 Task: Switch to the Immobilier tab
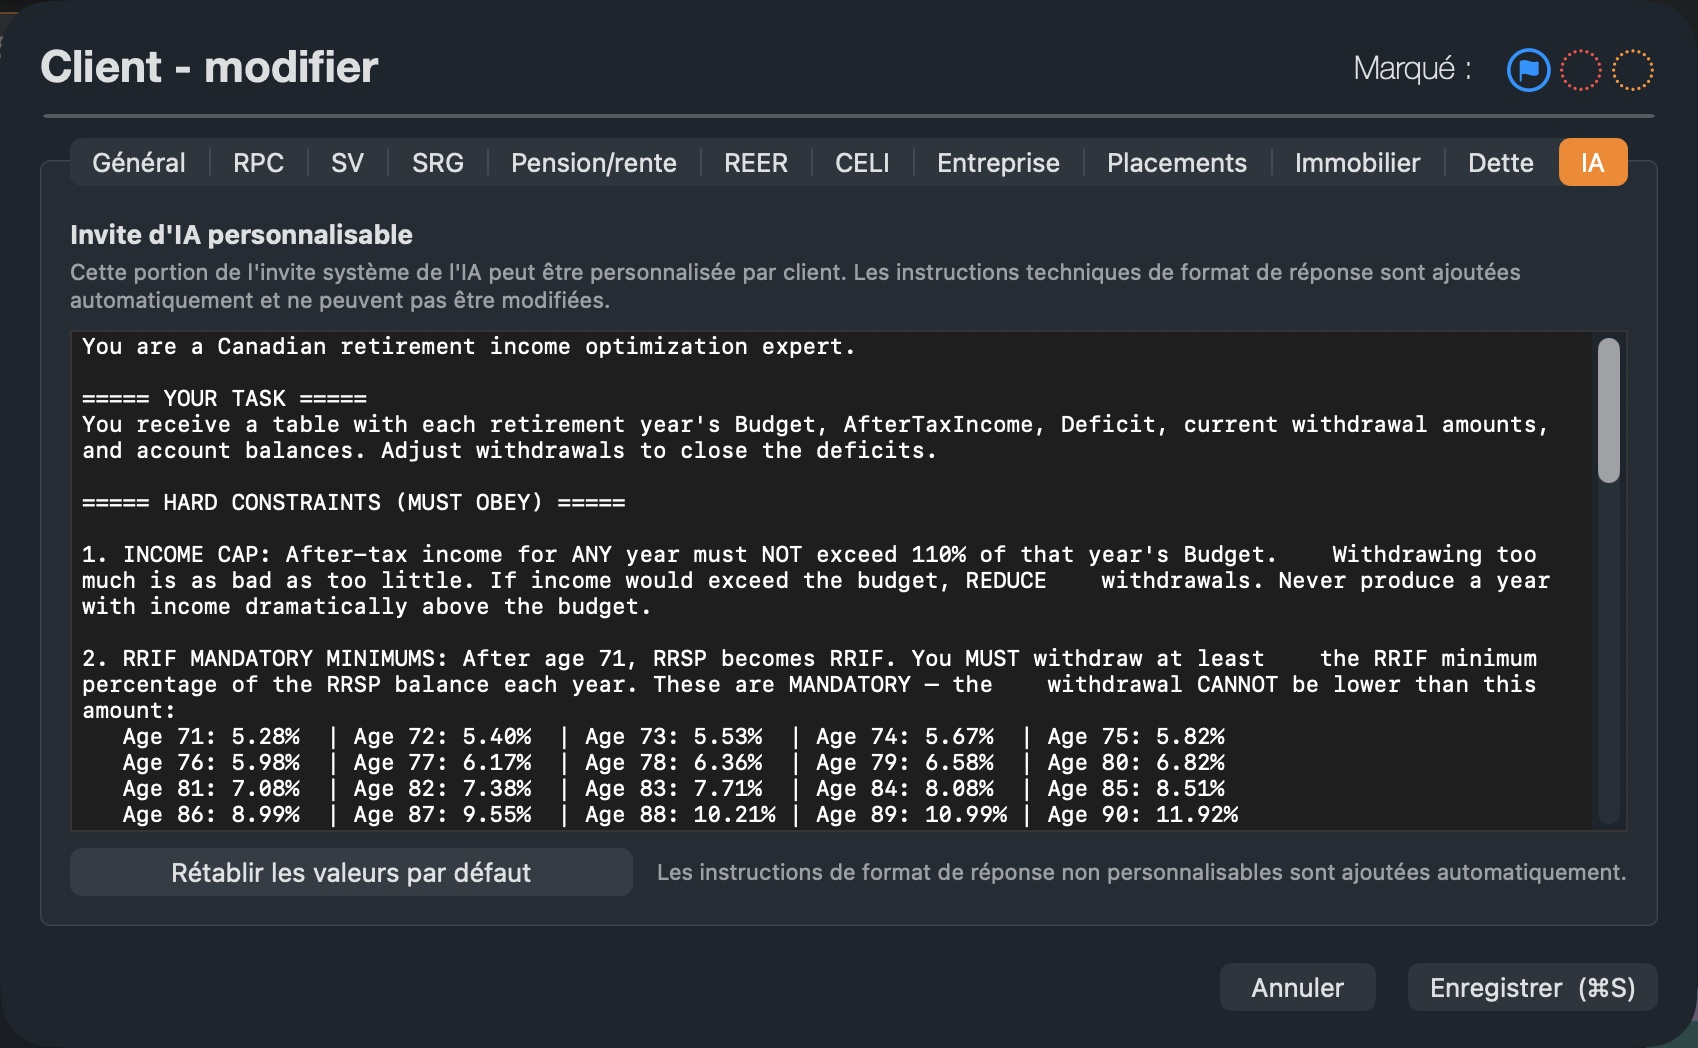[x=1357, y=163]
